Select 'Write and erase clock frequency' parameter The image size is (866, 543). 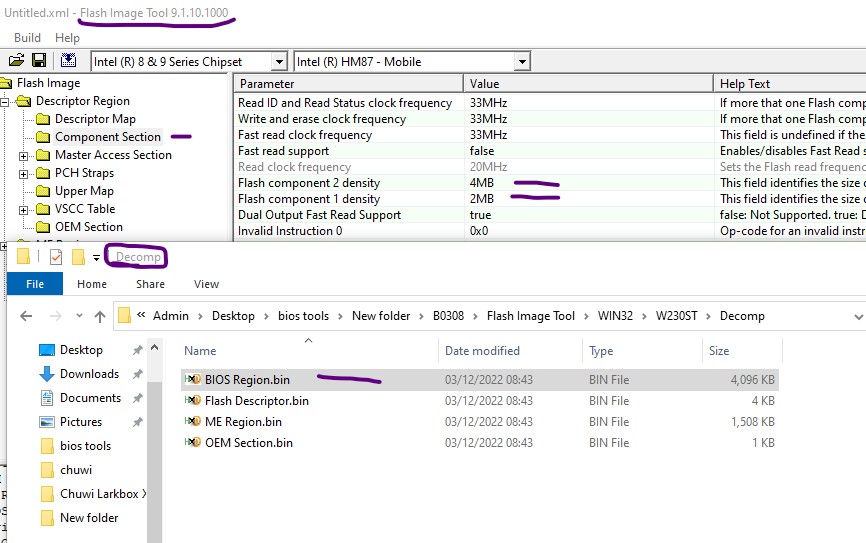coord(321,119)
